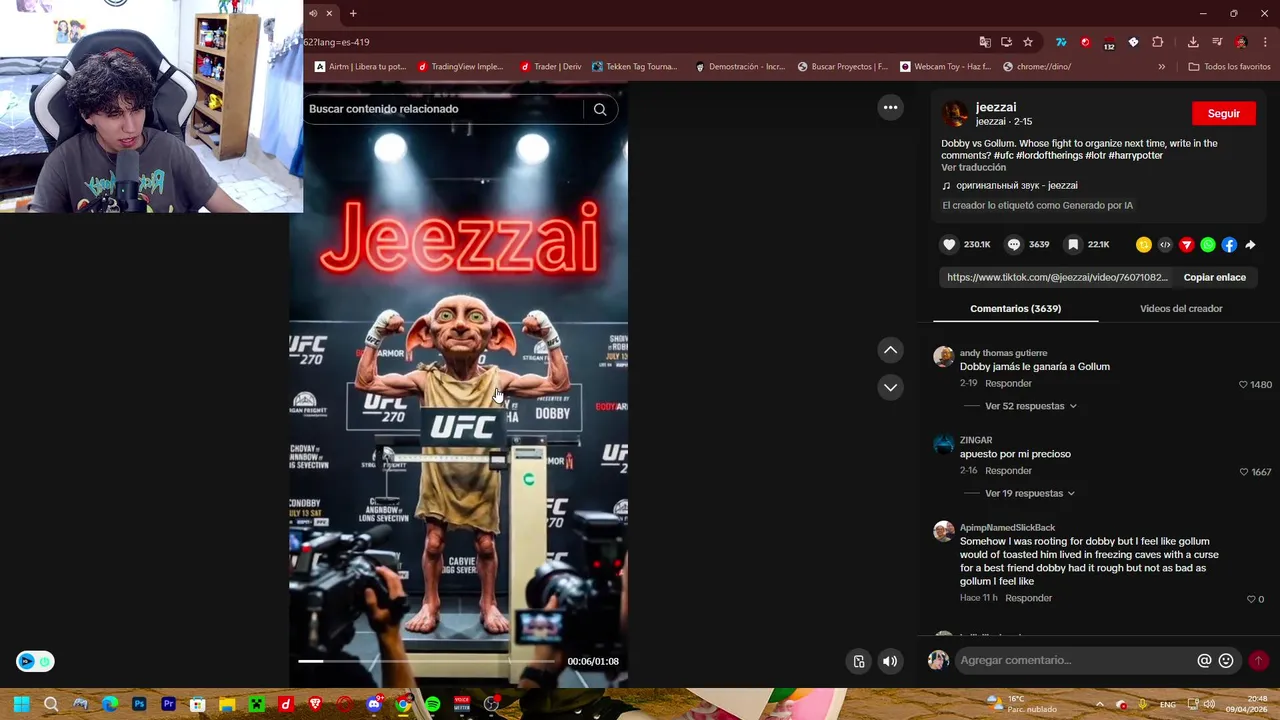The height and width of the screenshot is (720, 1280).
Task: Switch to Videos del creador tab
Action: 1181,308
